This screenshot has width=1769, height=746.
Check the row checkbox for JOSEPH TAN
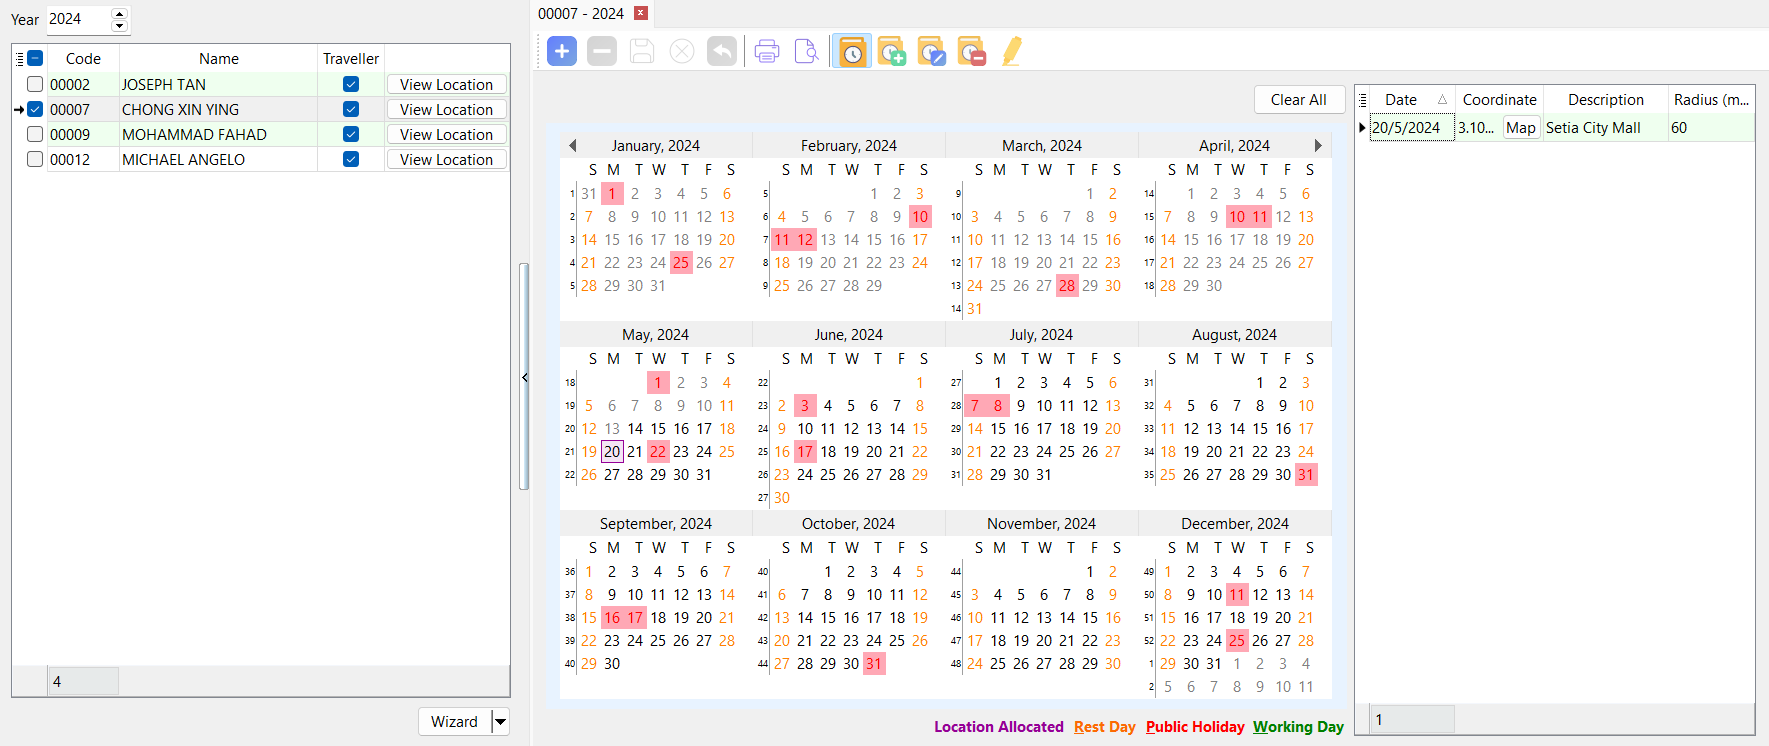35,84
